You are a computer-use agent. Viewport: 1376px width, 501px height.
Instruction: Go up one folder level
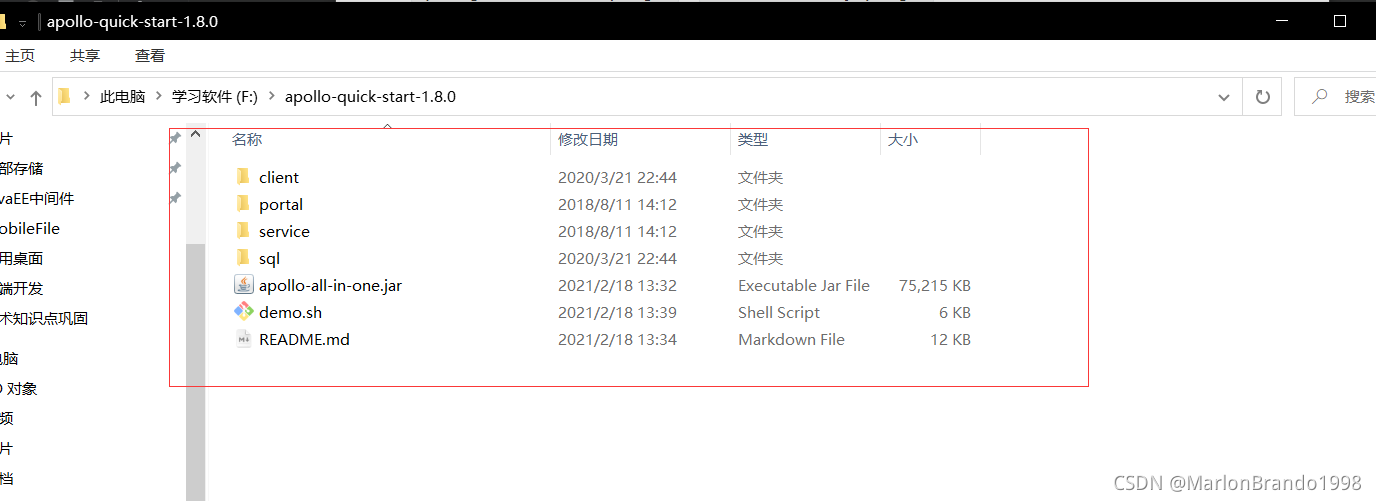coord(36,98)
